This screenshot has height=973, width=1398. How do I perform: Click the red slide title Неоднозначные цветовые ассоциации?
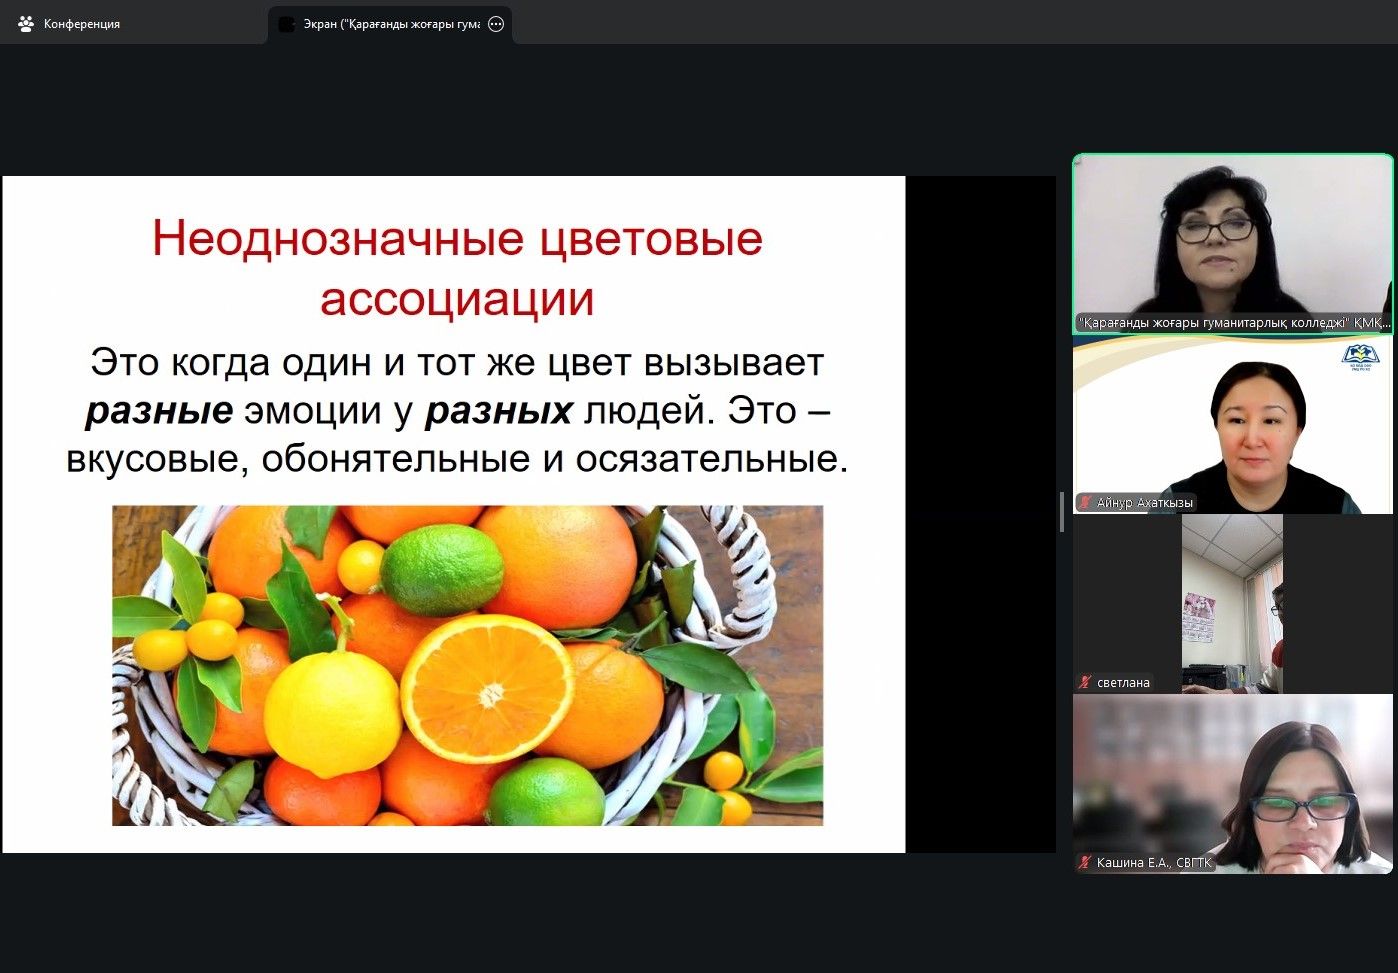pos(457,268)
